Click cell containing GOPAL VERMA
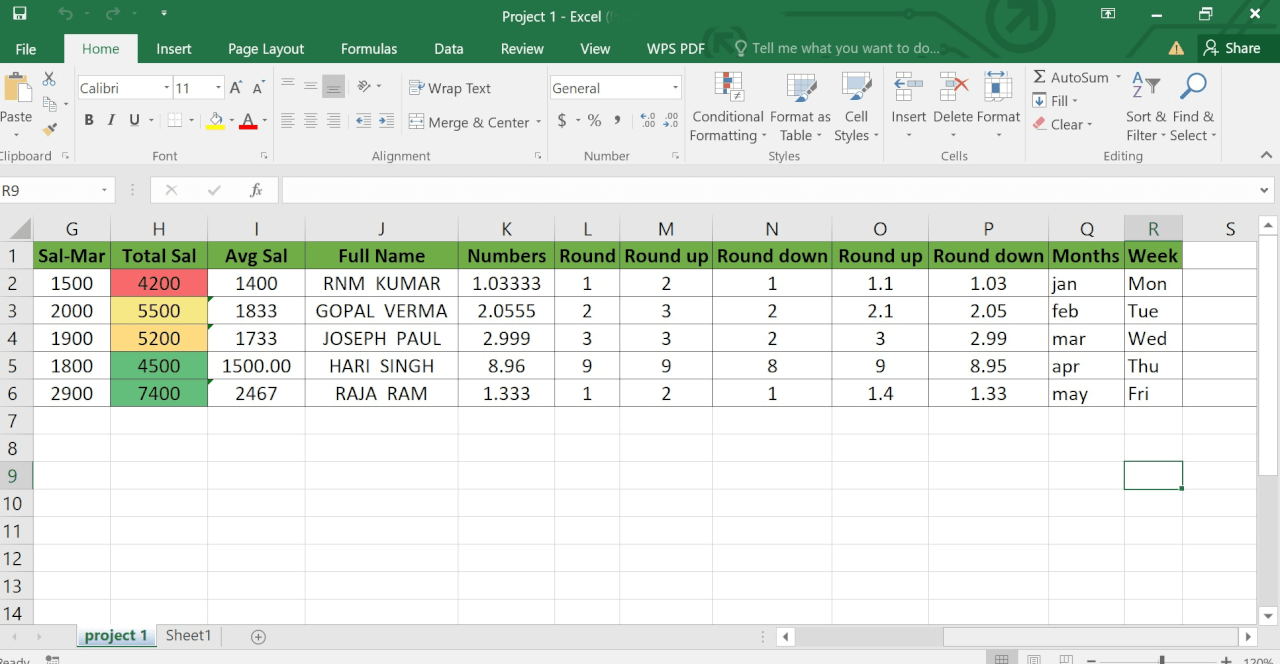 (x=382, y=311)
